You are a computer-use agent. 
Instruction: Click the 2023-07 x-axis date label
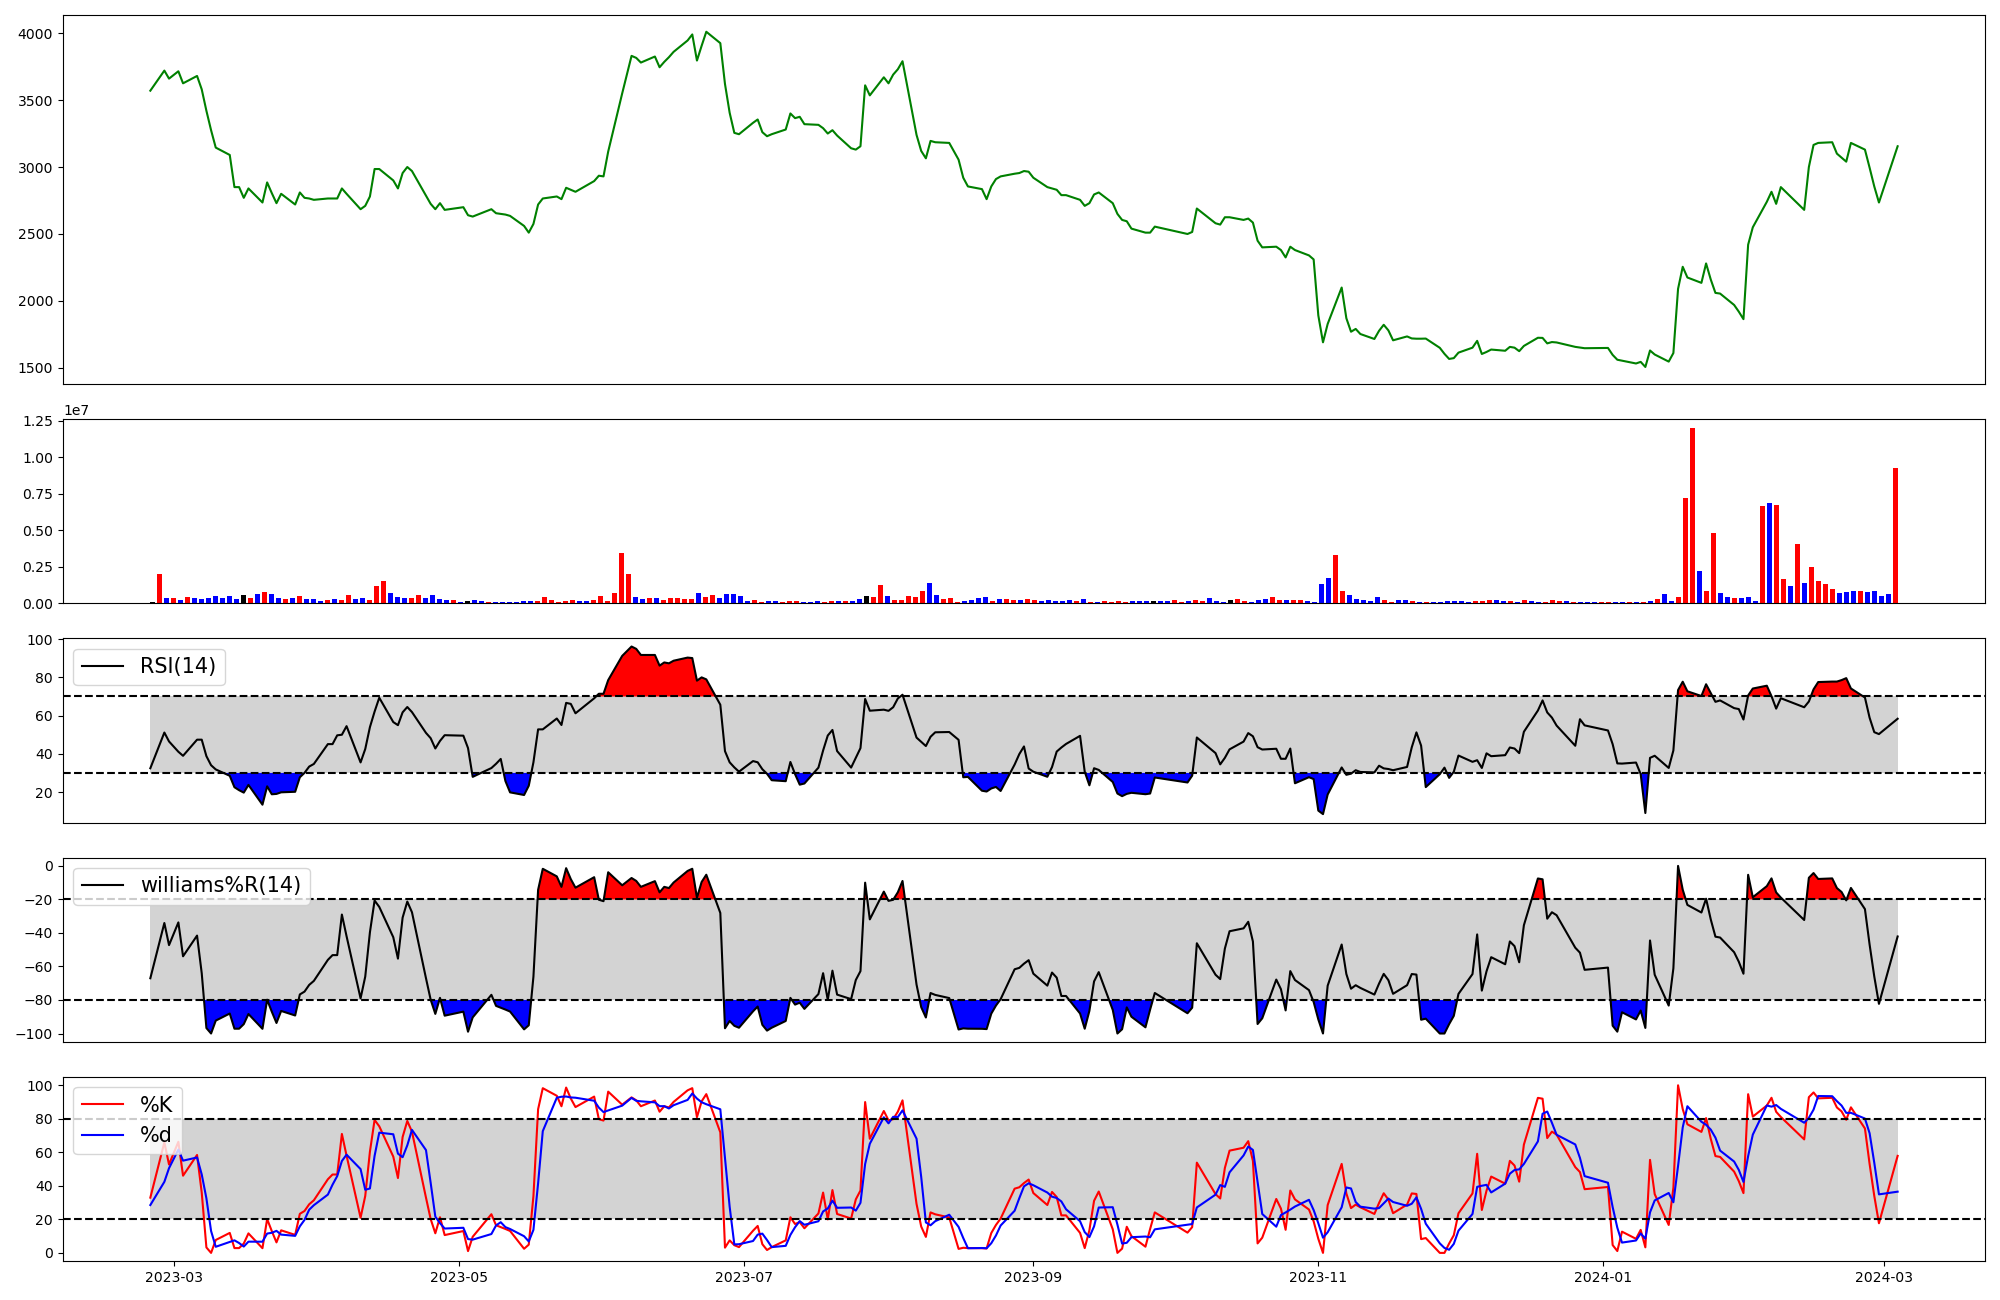pos(745,1277)
